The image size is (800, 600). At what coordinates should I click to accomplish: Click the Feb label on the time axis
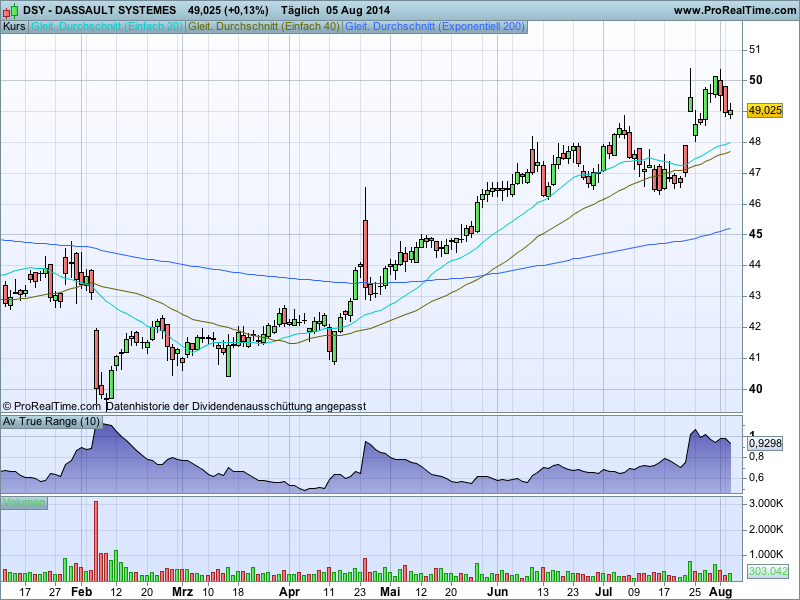pyautogui.click(x=81, y=592)
